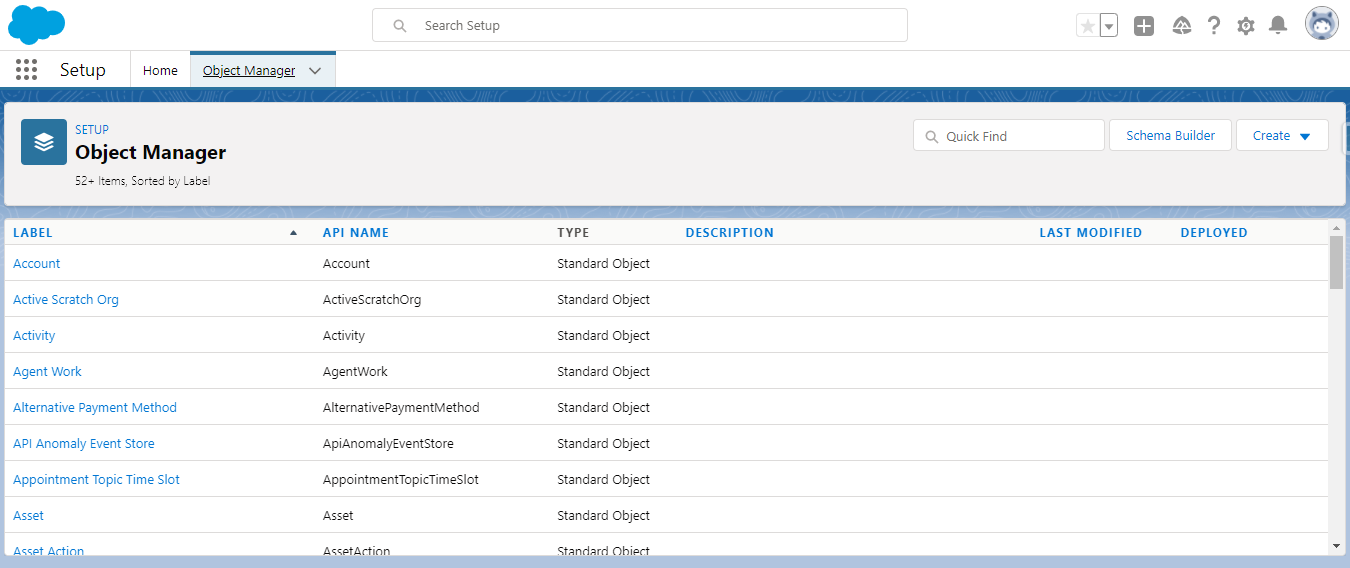This screenshot has width=1350, height=568.
Task: Click the Salesforce cloud logo
Action: click(x=37, y=25)
